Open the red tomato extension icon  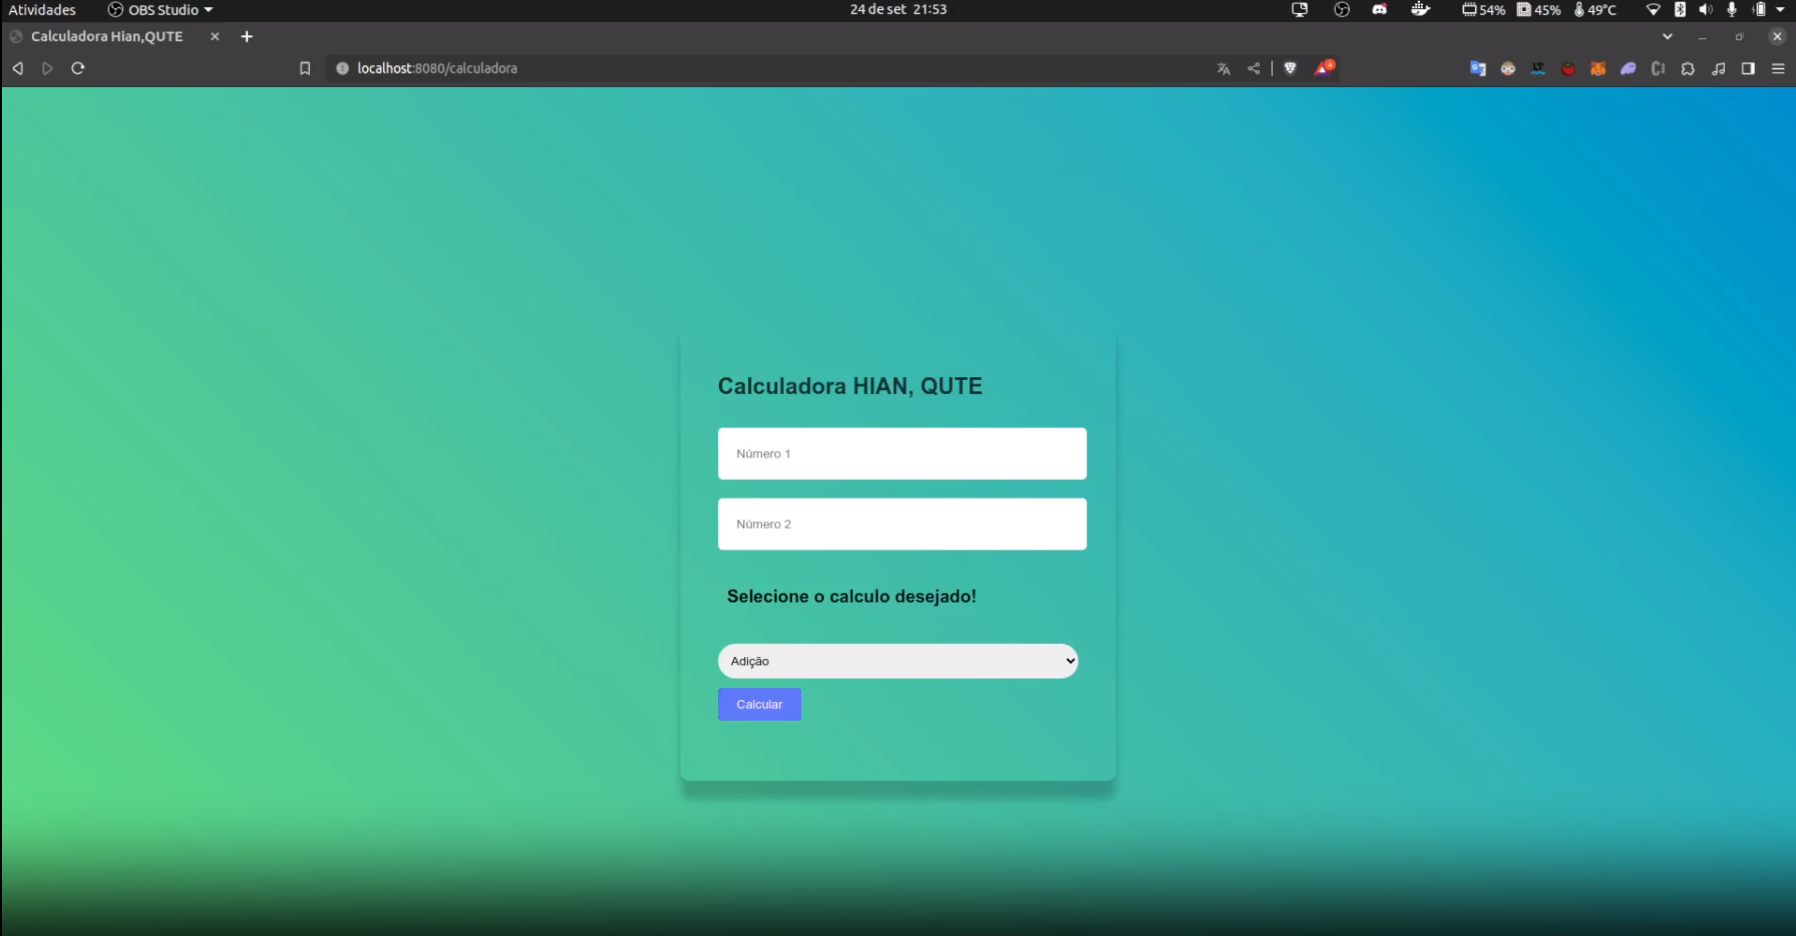tap(1568, 68)
